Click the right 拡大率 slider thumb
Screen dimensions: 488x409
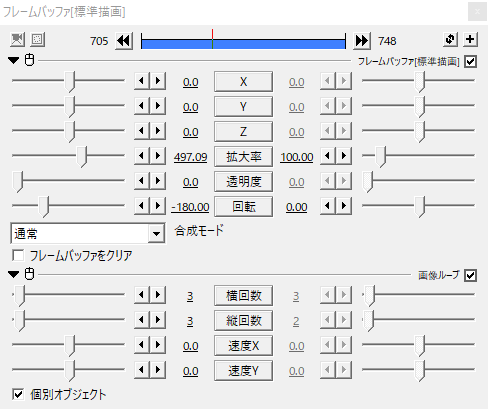(381, 157)
